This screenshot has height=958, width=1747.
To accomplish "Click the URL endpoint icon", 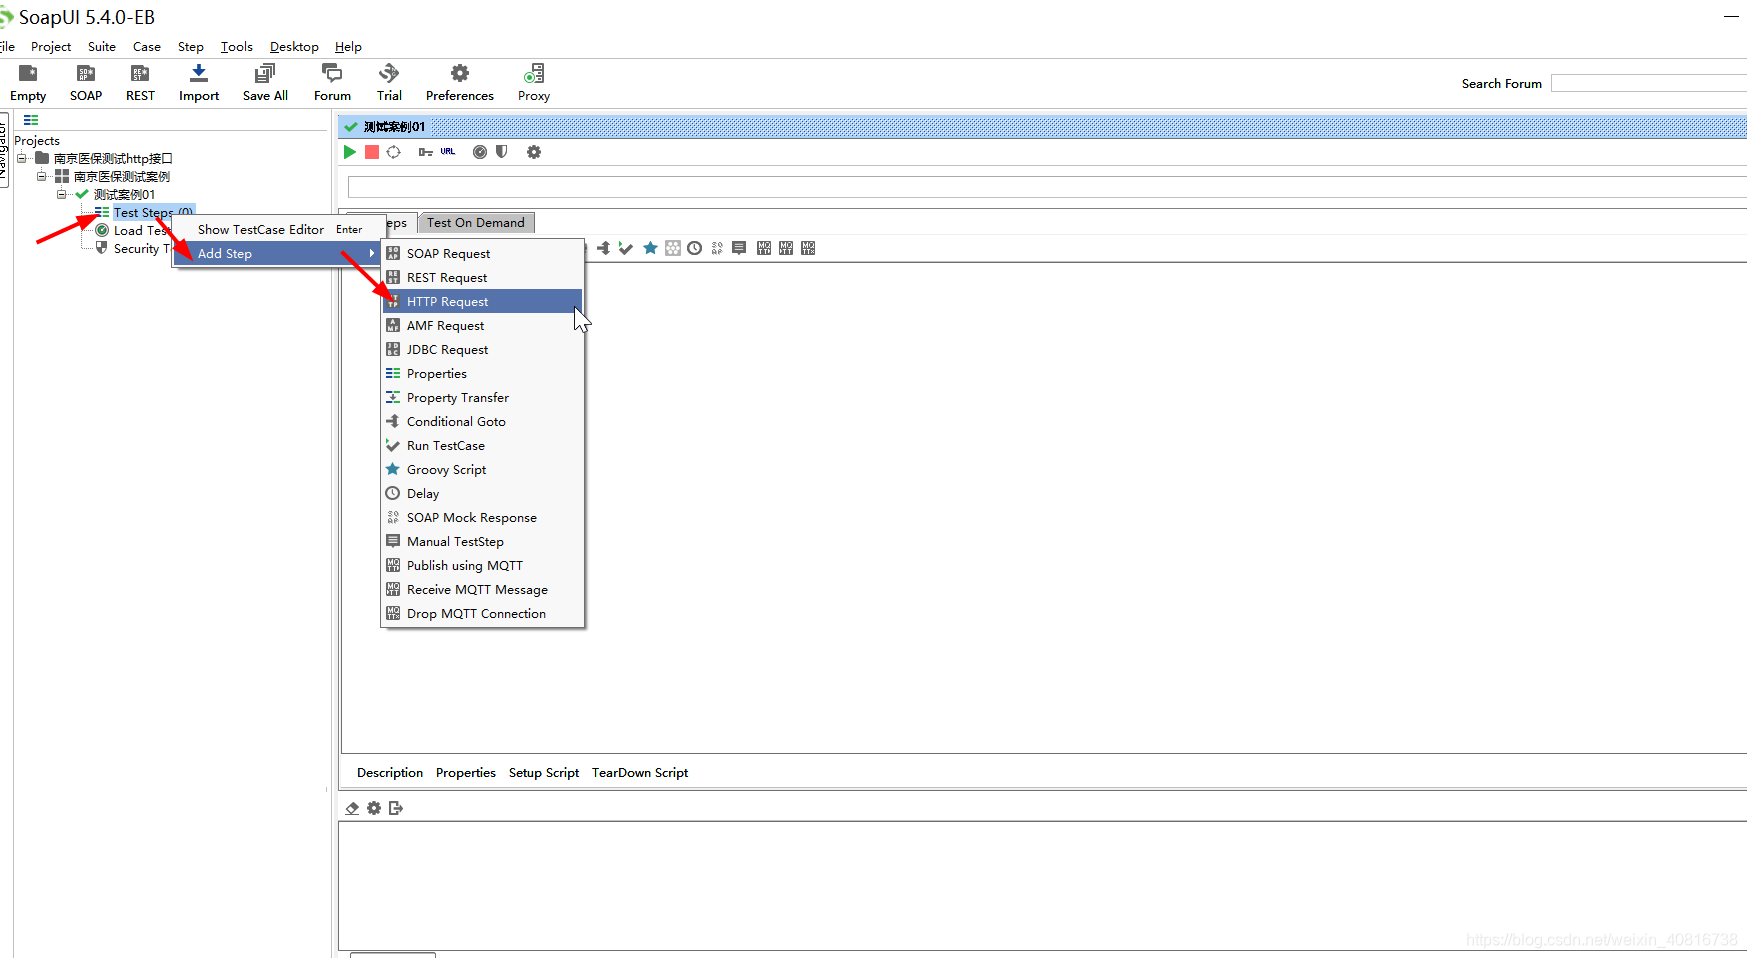I will (448, 152).
